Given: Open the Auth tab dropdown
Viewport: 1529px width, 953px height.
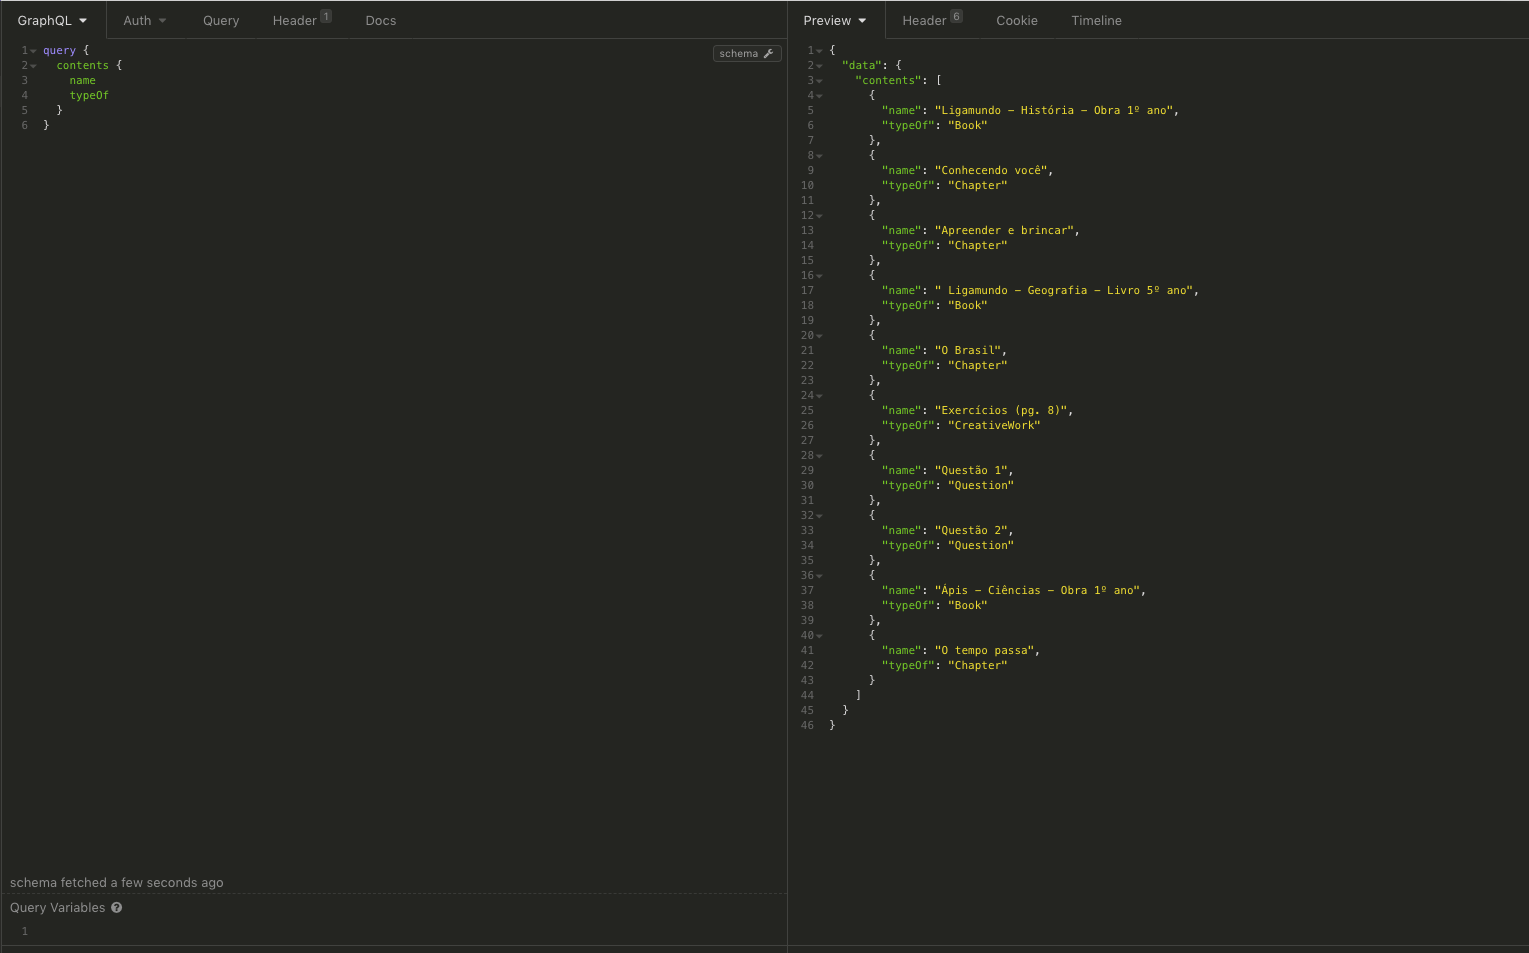Looking at the screenshot, I should point(144,20).
